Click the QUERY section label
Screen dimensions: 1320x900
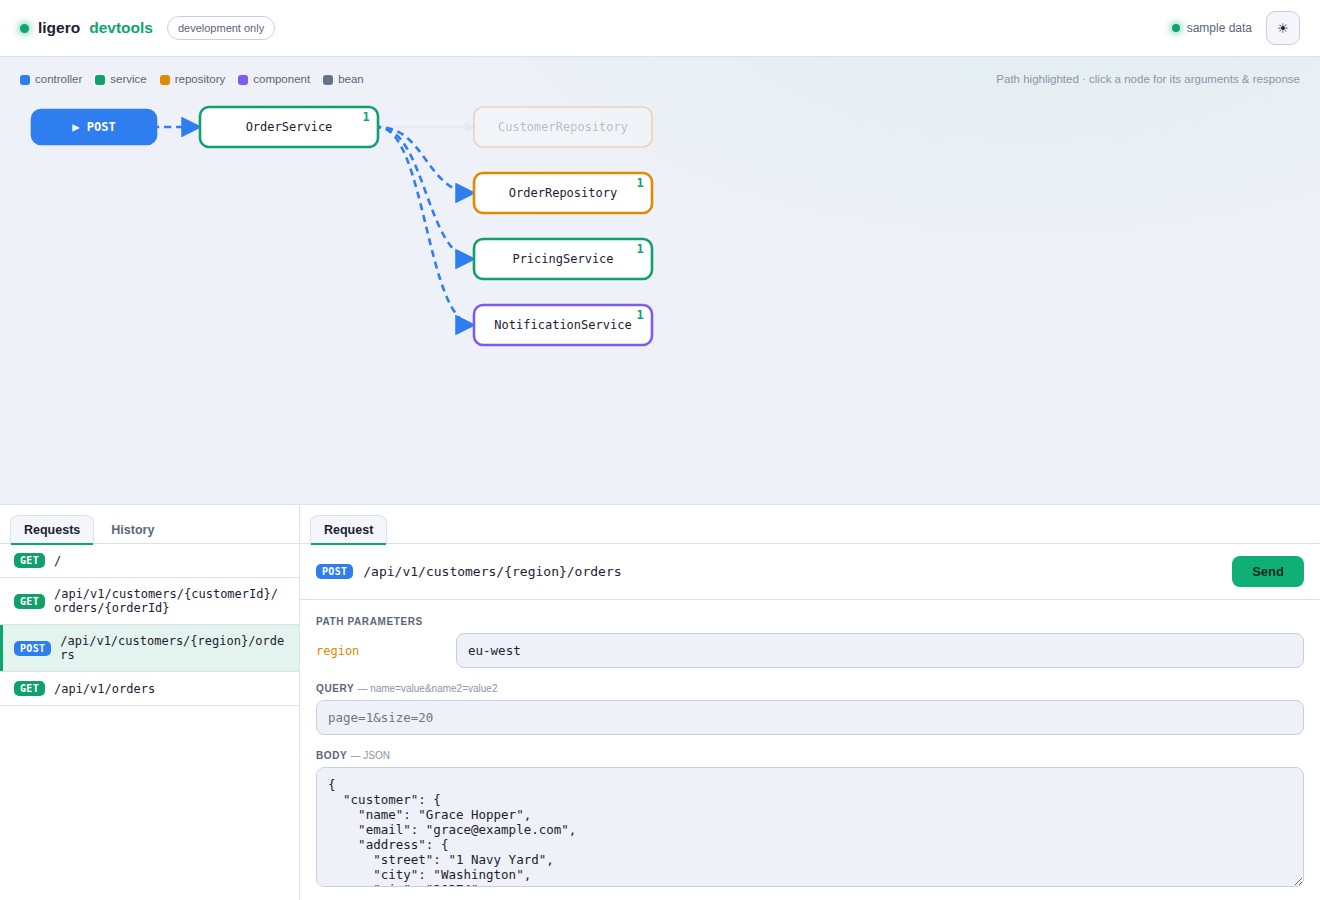coord(335,689)
